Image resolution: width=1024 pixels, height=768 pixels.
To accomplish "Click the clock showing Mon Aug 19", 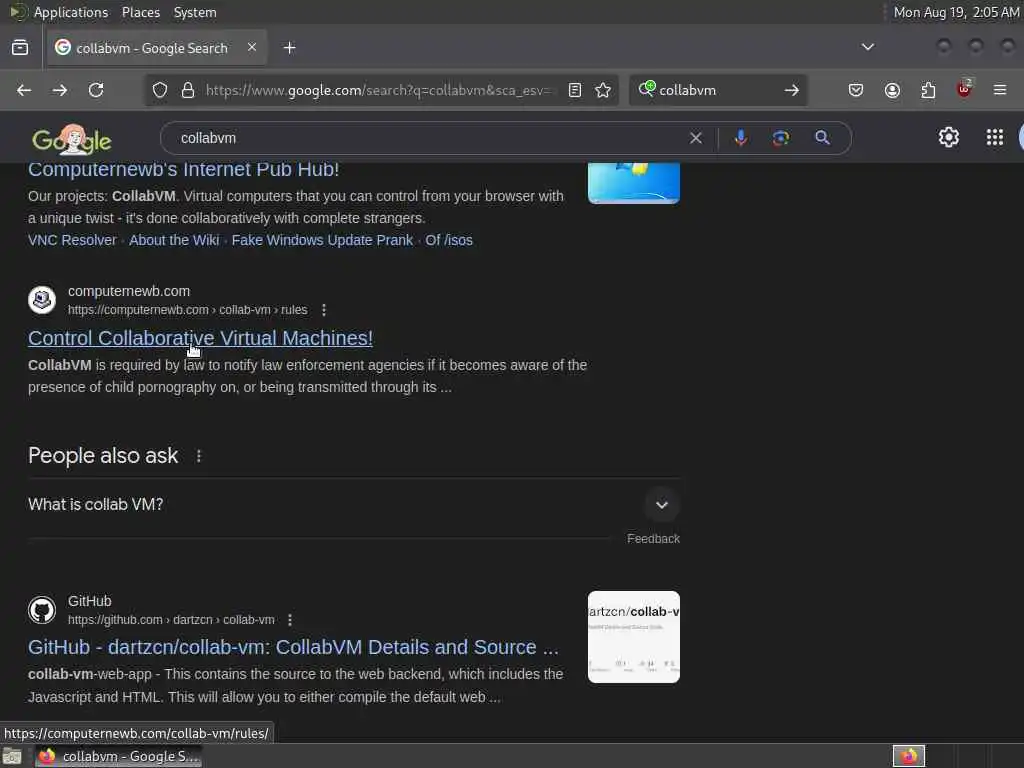I will (x=956, y=12).
